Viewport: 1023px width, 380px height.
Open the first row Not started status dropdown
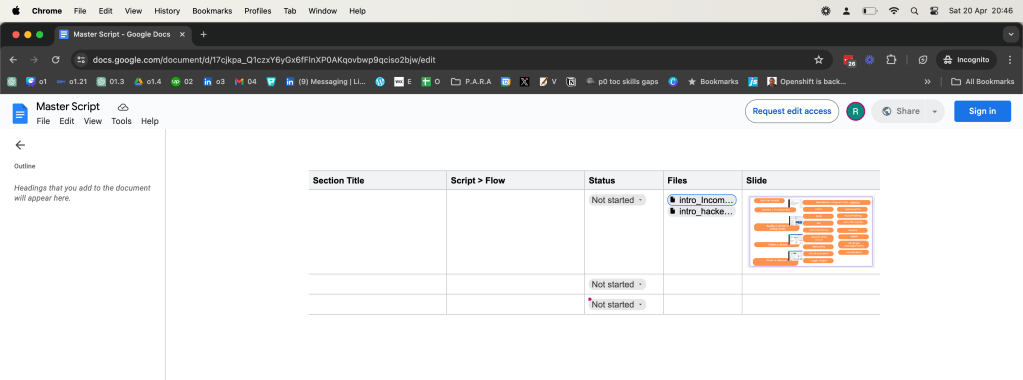point(617,200)
